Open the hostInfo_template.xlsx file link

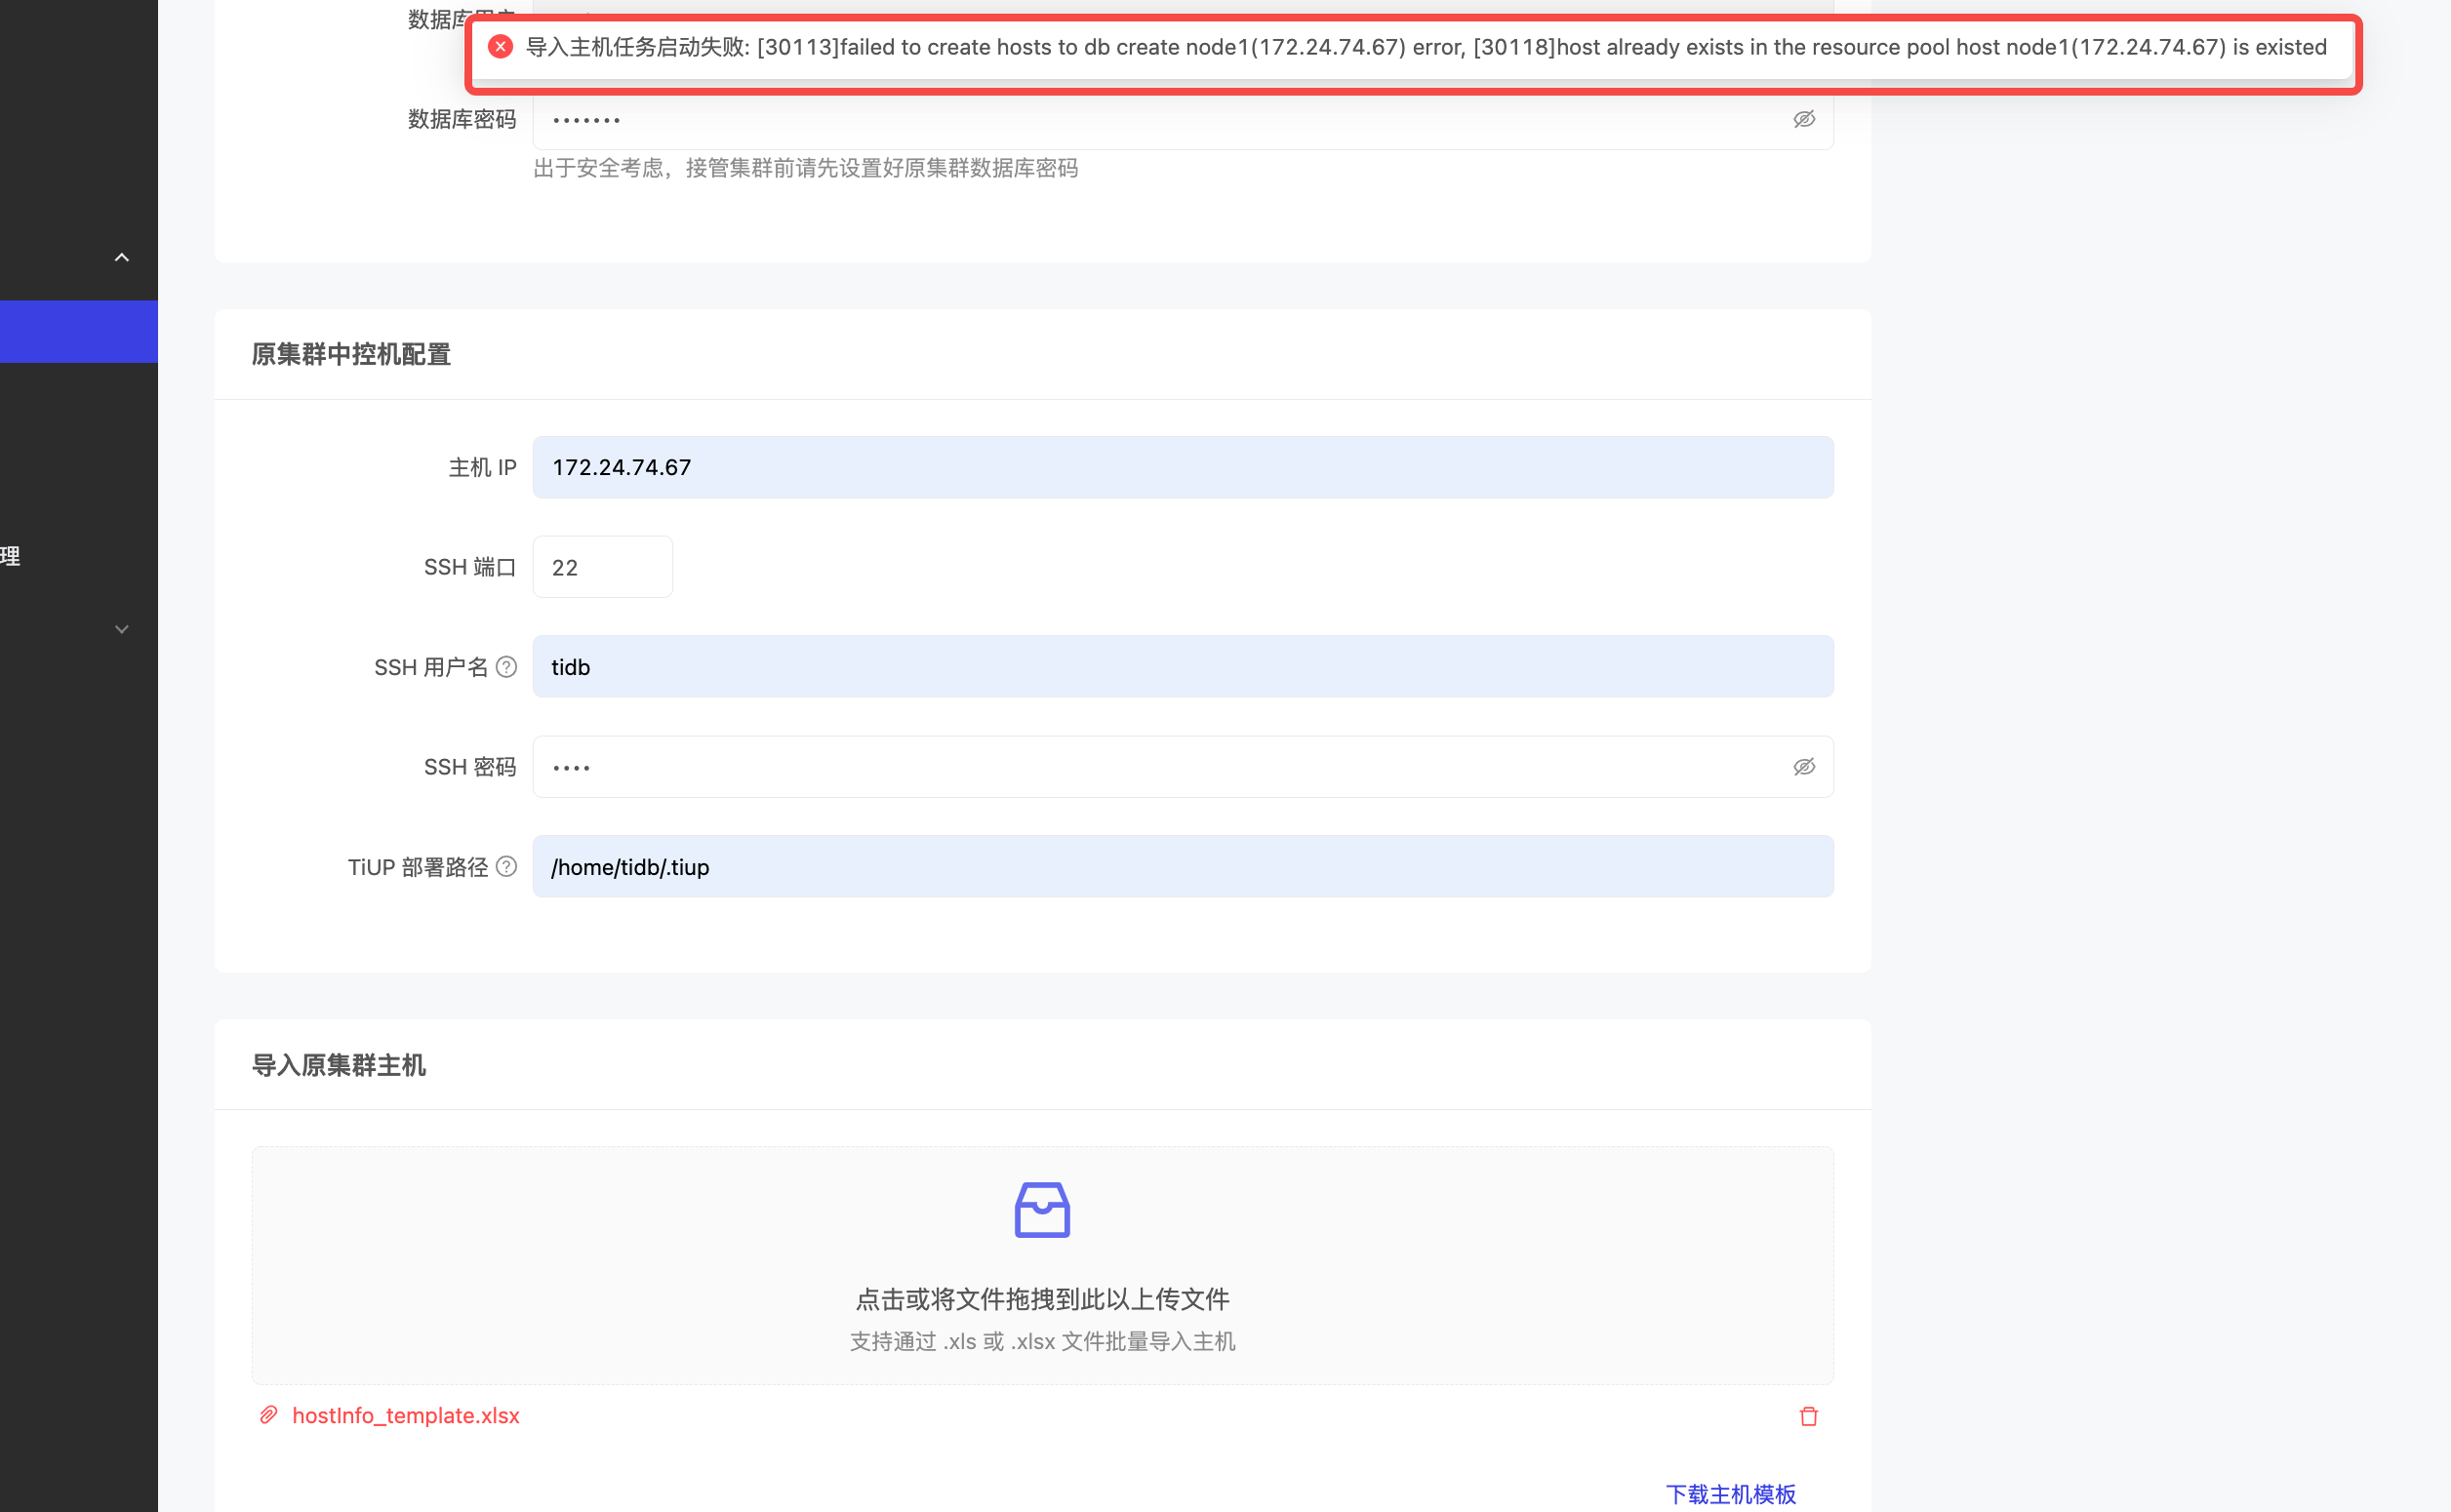406,1415
